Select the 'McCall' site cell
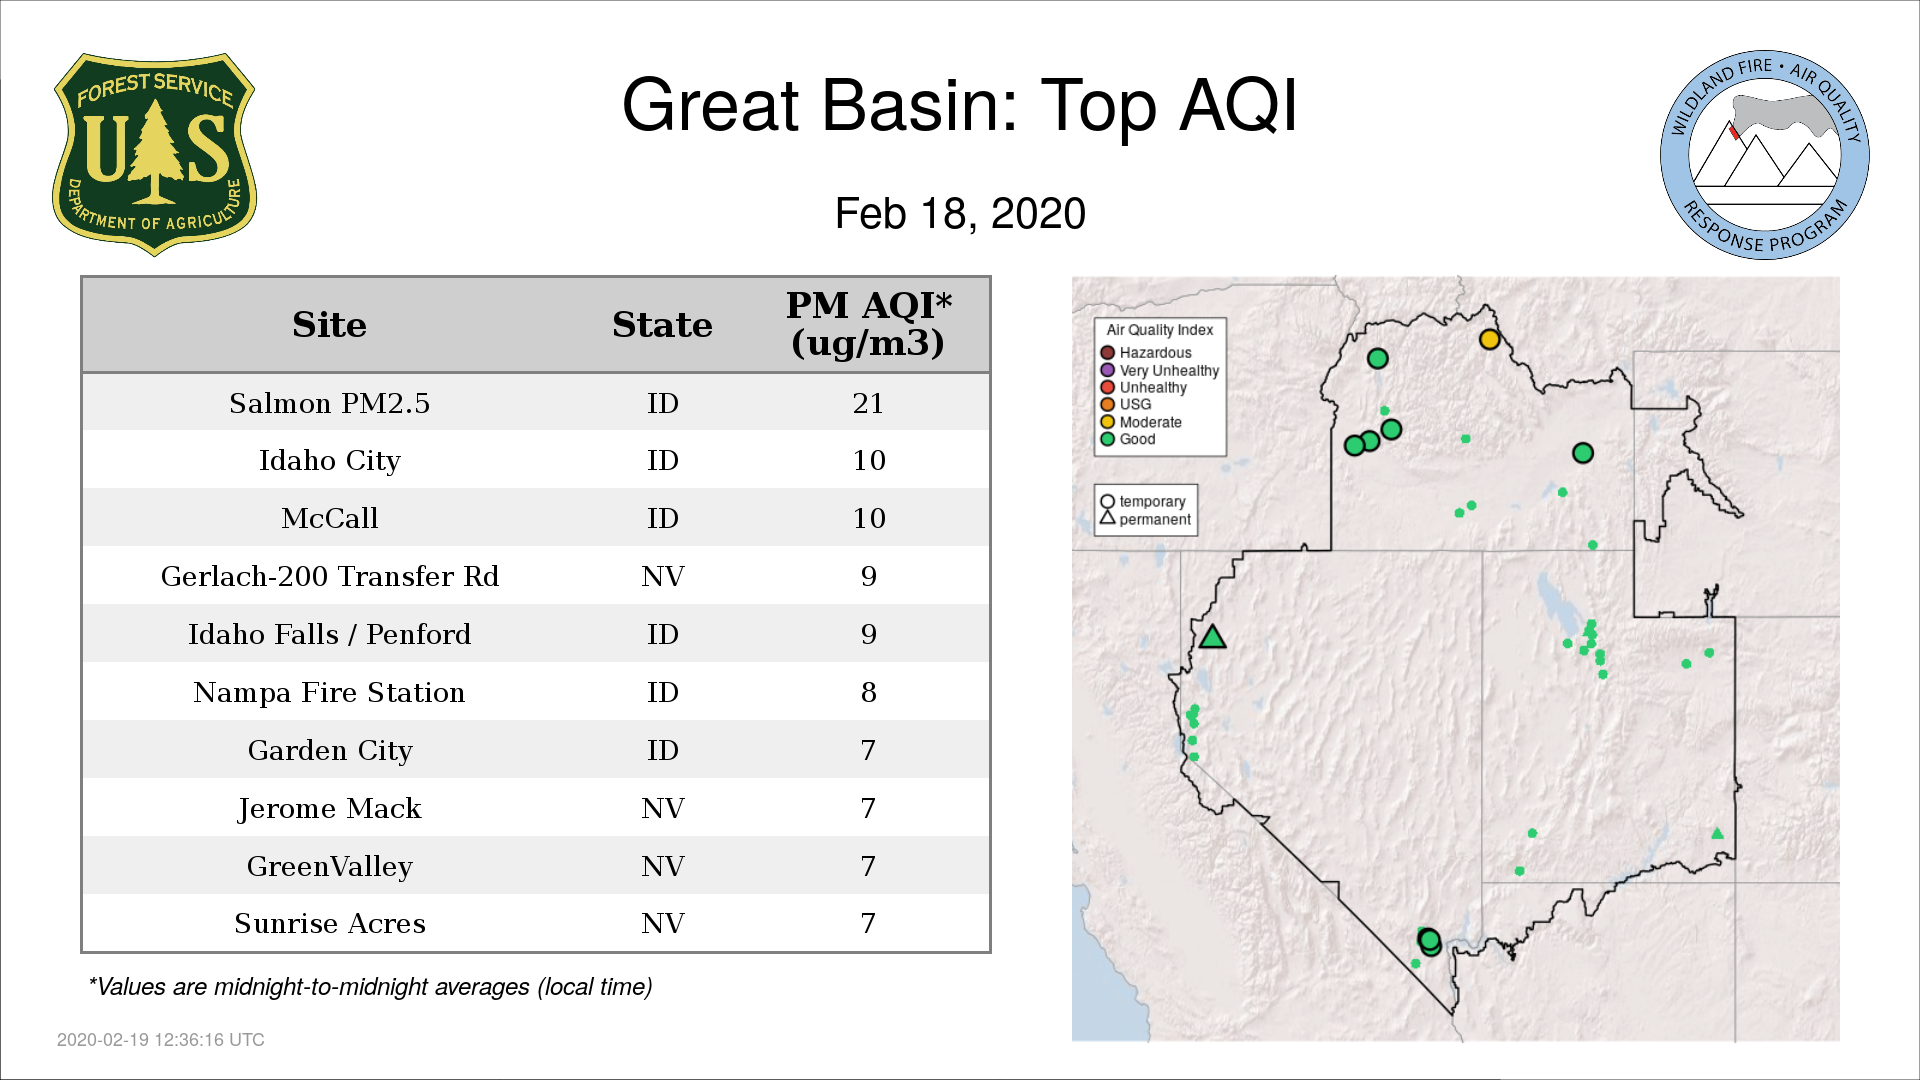The height and width of the screenshot is (1080, 1920). [x=329, y=518]
